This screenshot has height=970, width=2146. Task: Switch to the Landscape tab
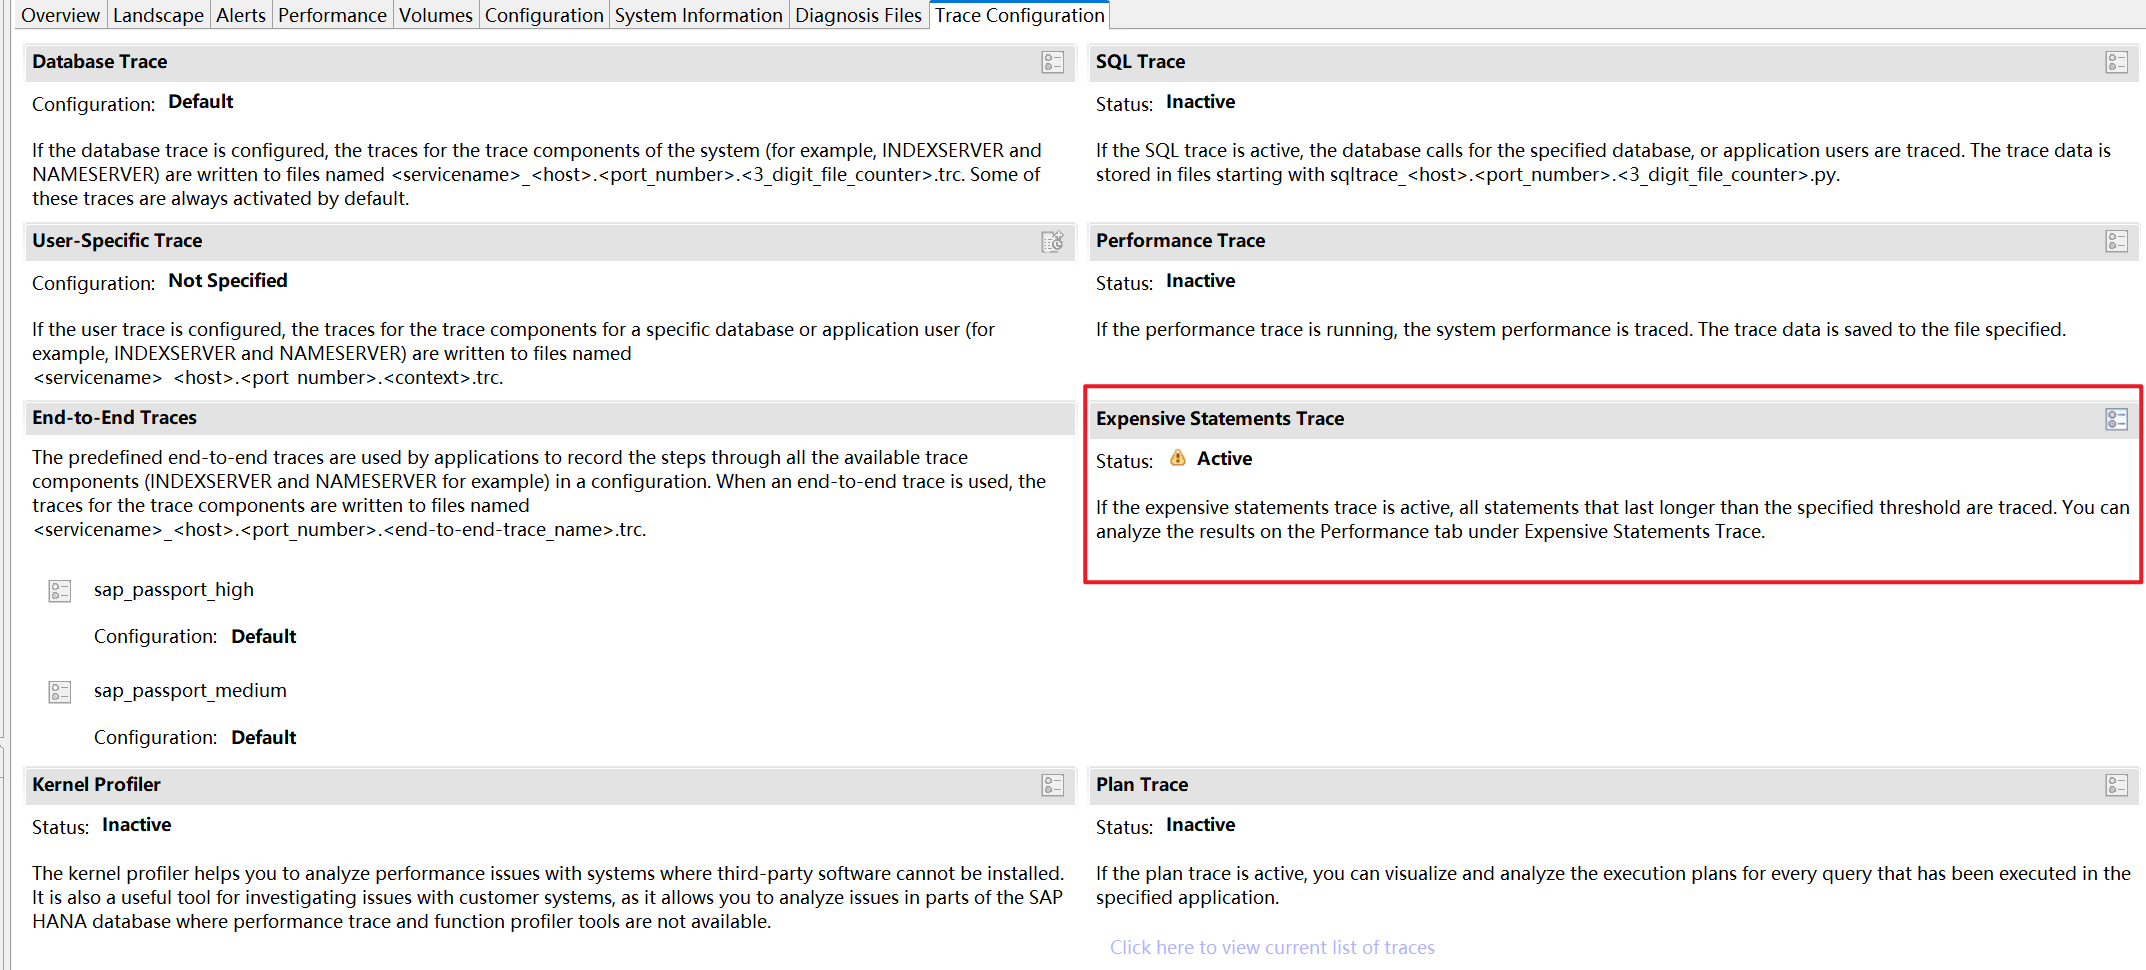click(158, 14)
